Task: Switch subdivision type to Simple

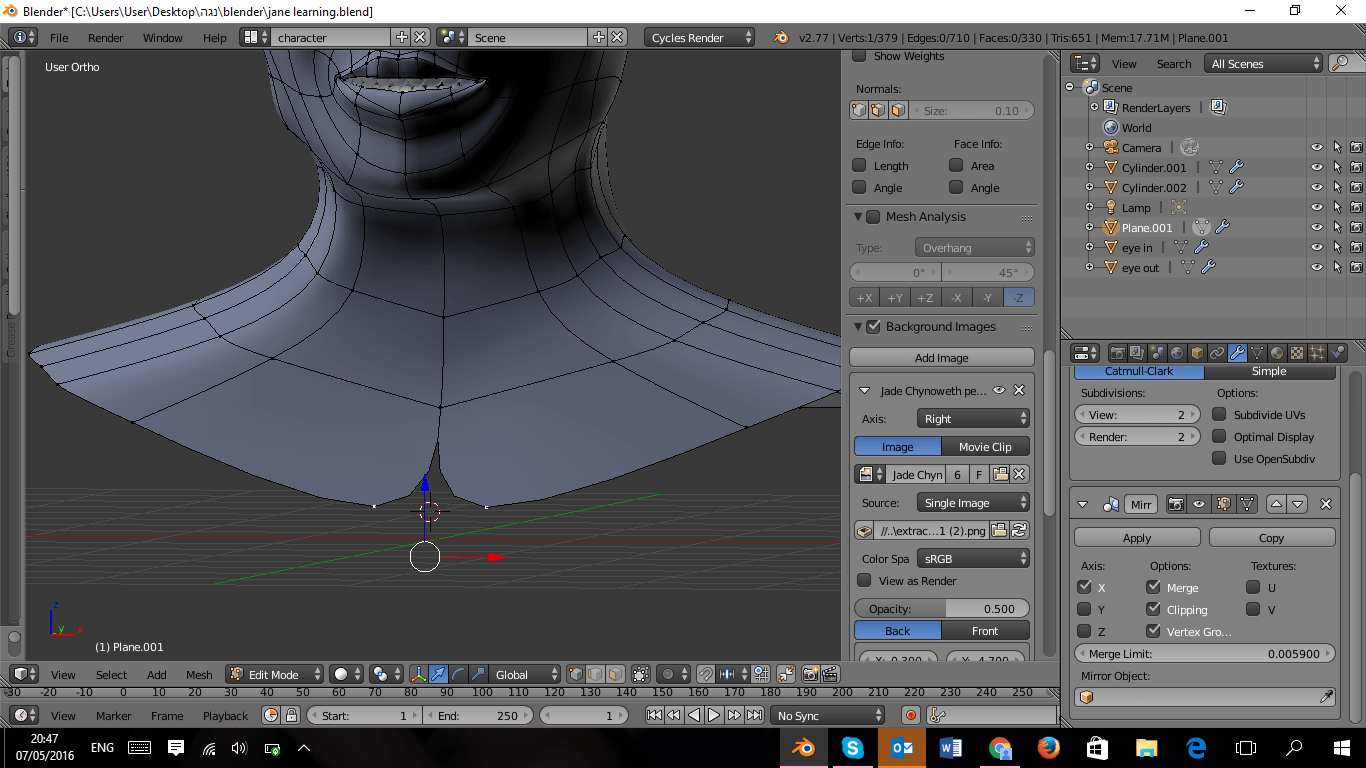Action: click(1271, 370)
